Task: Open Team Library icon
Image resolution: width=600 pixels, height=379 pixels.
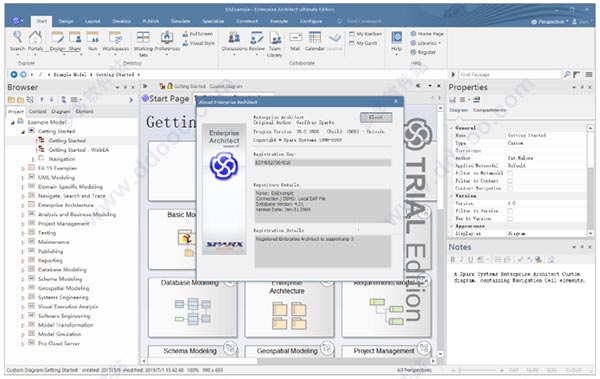Action: point(275,44)
